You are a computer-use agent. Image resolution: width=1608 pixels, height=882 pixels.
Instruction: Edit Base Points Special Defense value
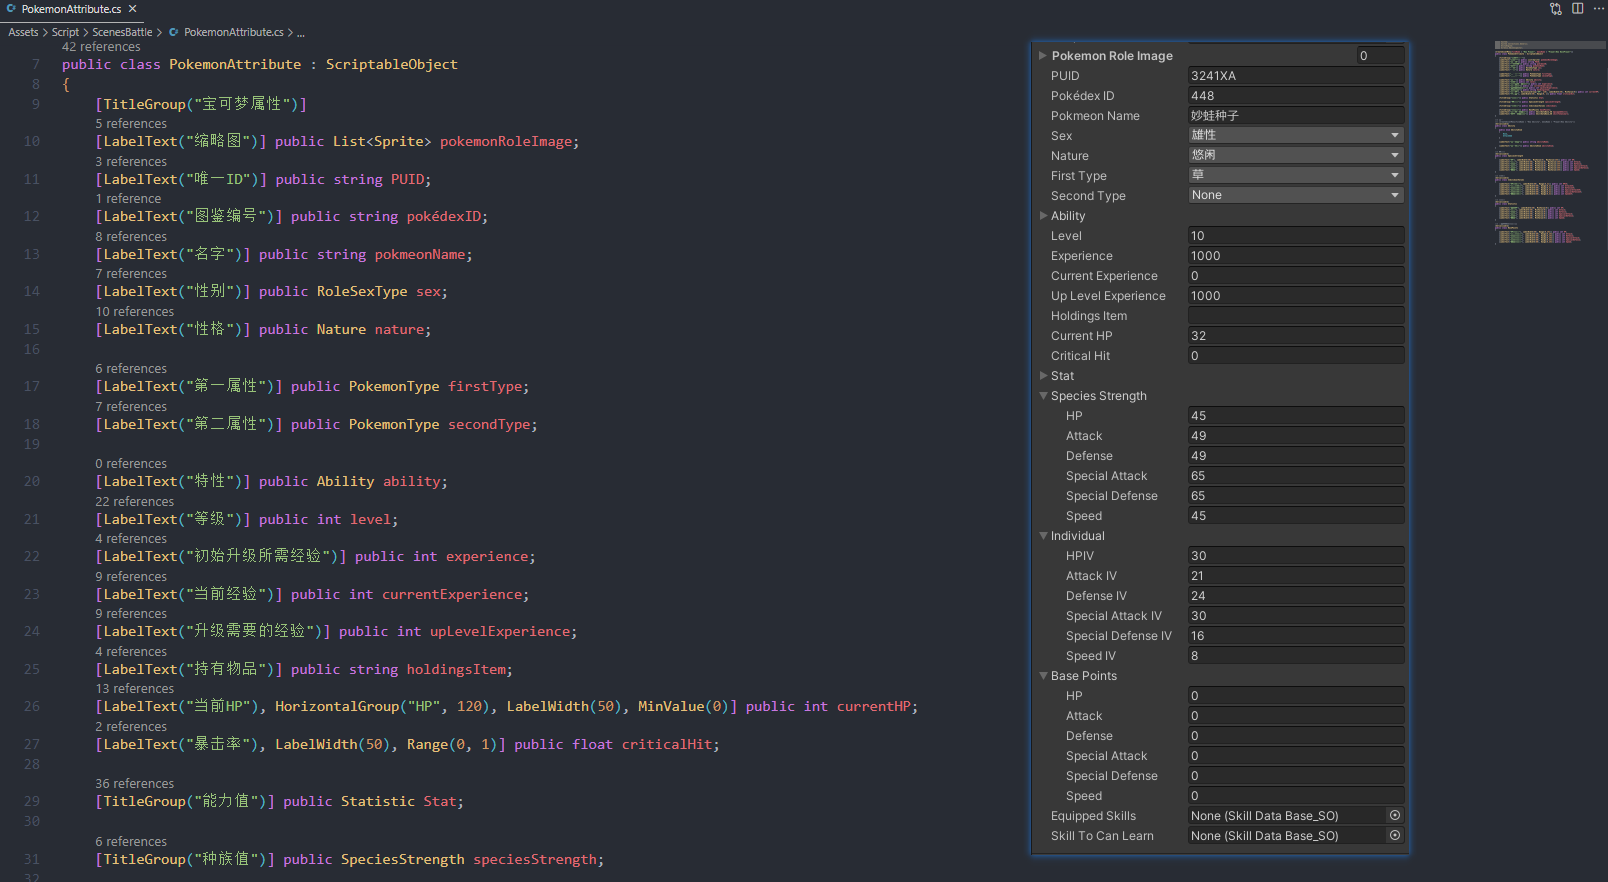pos(1295,776)
